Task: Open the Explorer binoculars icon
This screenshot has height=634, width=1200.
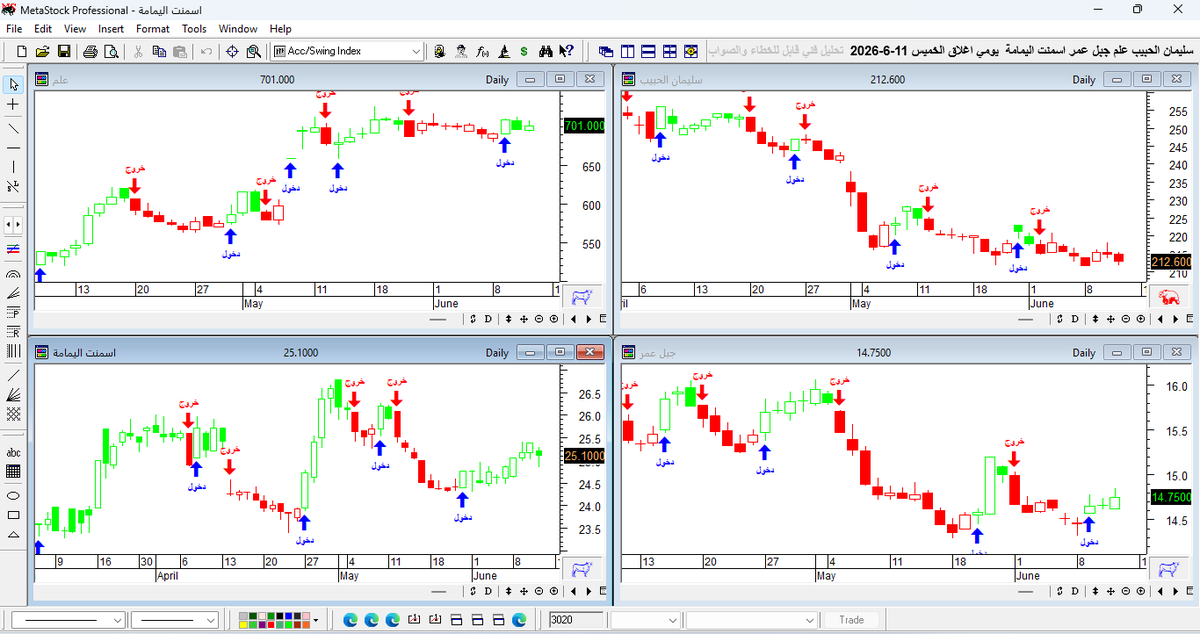Action: [546, 51]
